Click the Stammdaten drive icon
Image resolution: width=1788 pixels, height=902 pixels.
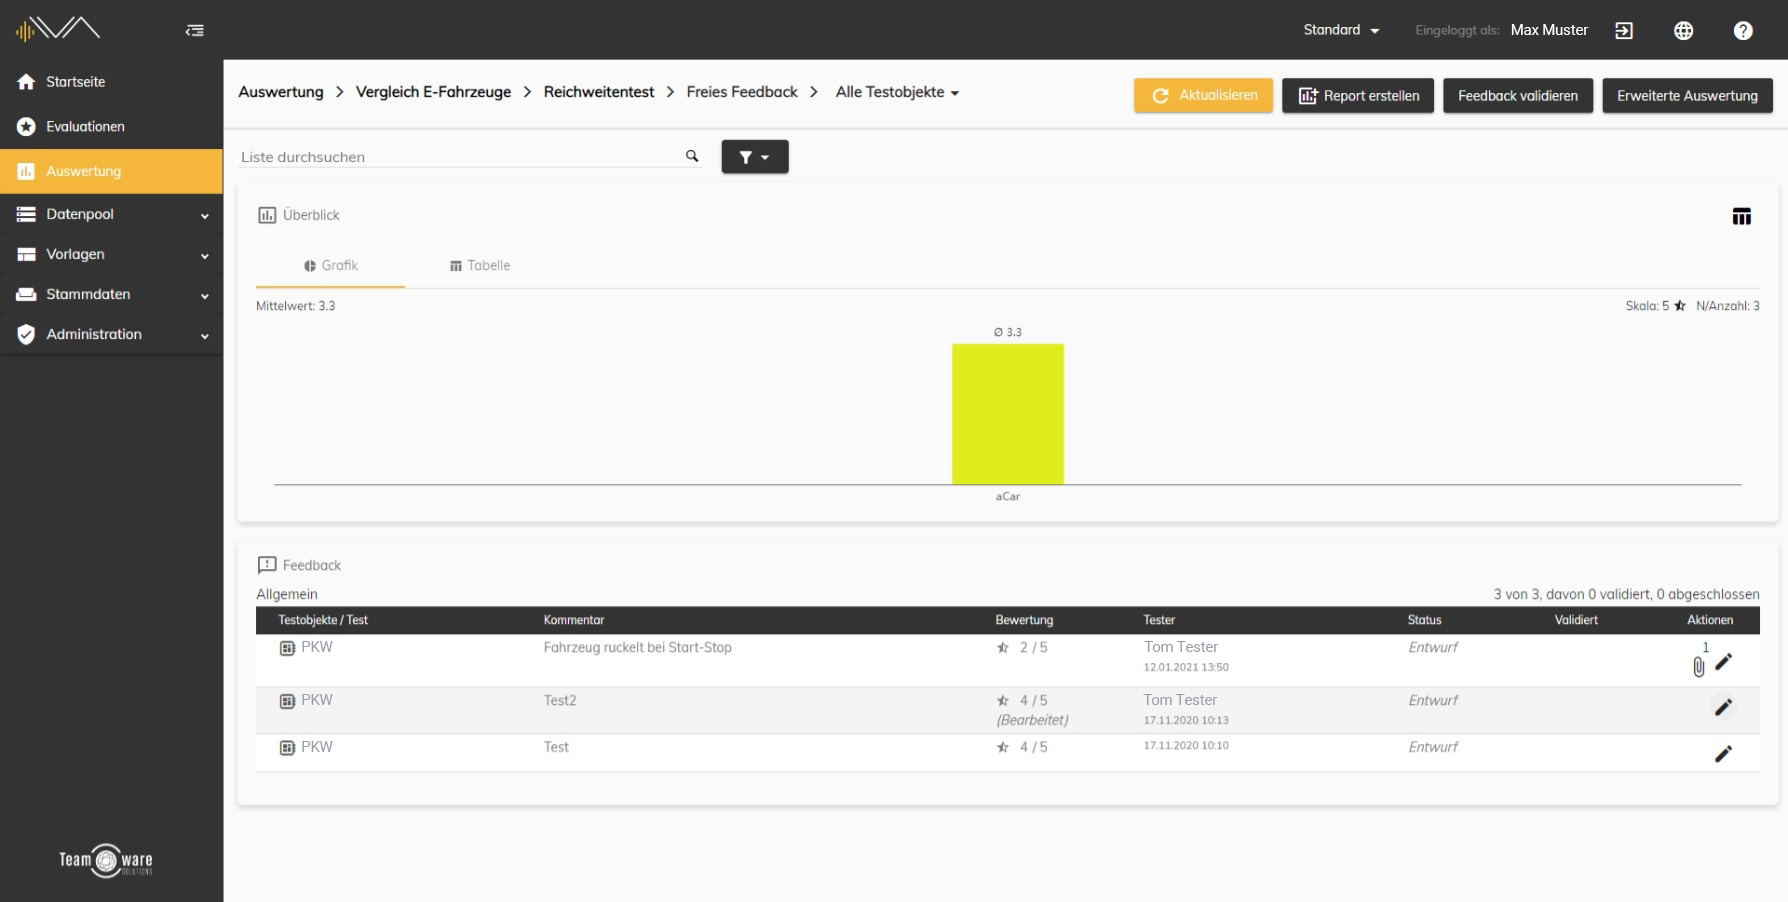(26, 294)
